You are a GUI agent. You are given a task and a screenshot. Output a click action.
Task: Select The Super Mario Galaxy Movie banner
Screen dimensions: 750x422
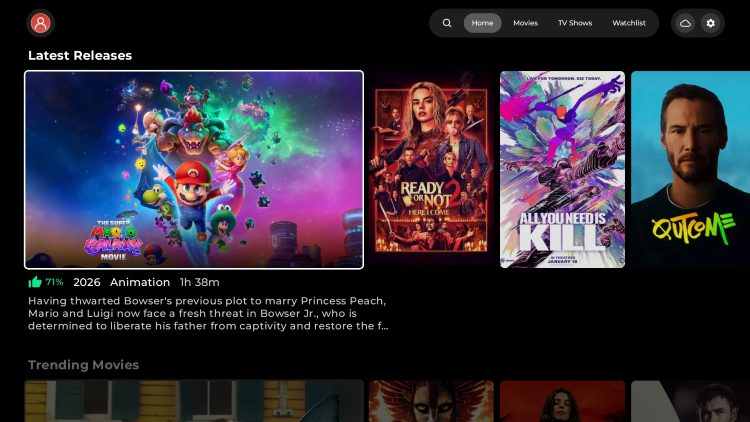click(x=194, y=170)
